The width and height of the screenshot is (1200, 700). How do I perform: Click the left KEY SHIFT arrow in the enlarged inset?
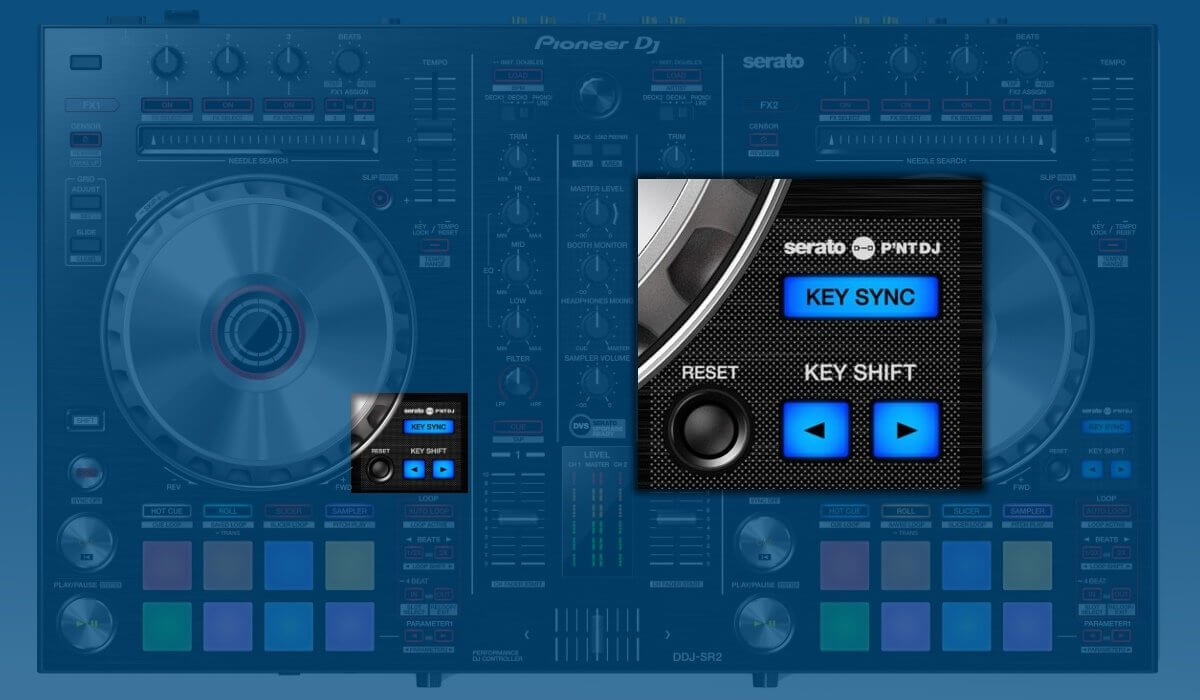816,430
